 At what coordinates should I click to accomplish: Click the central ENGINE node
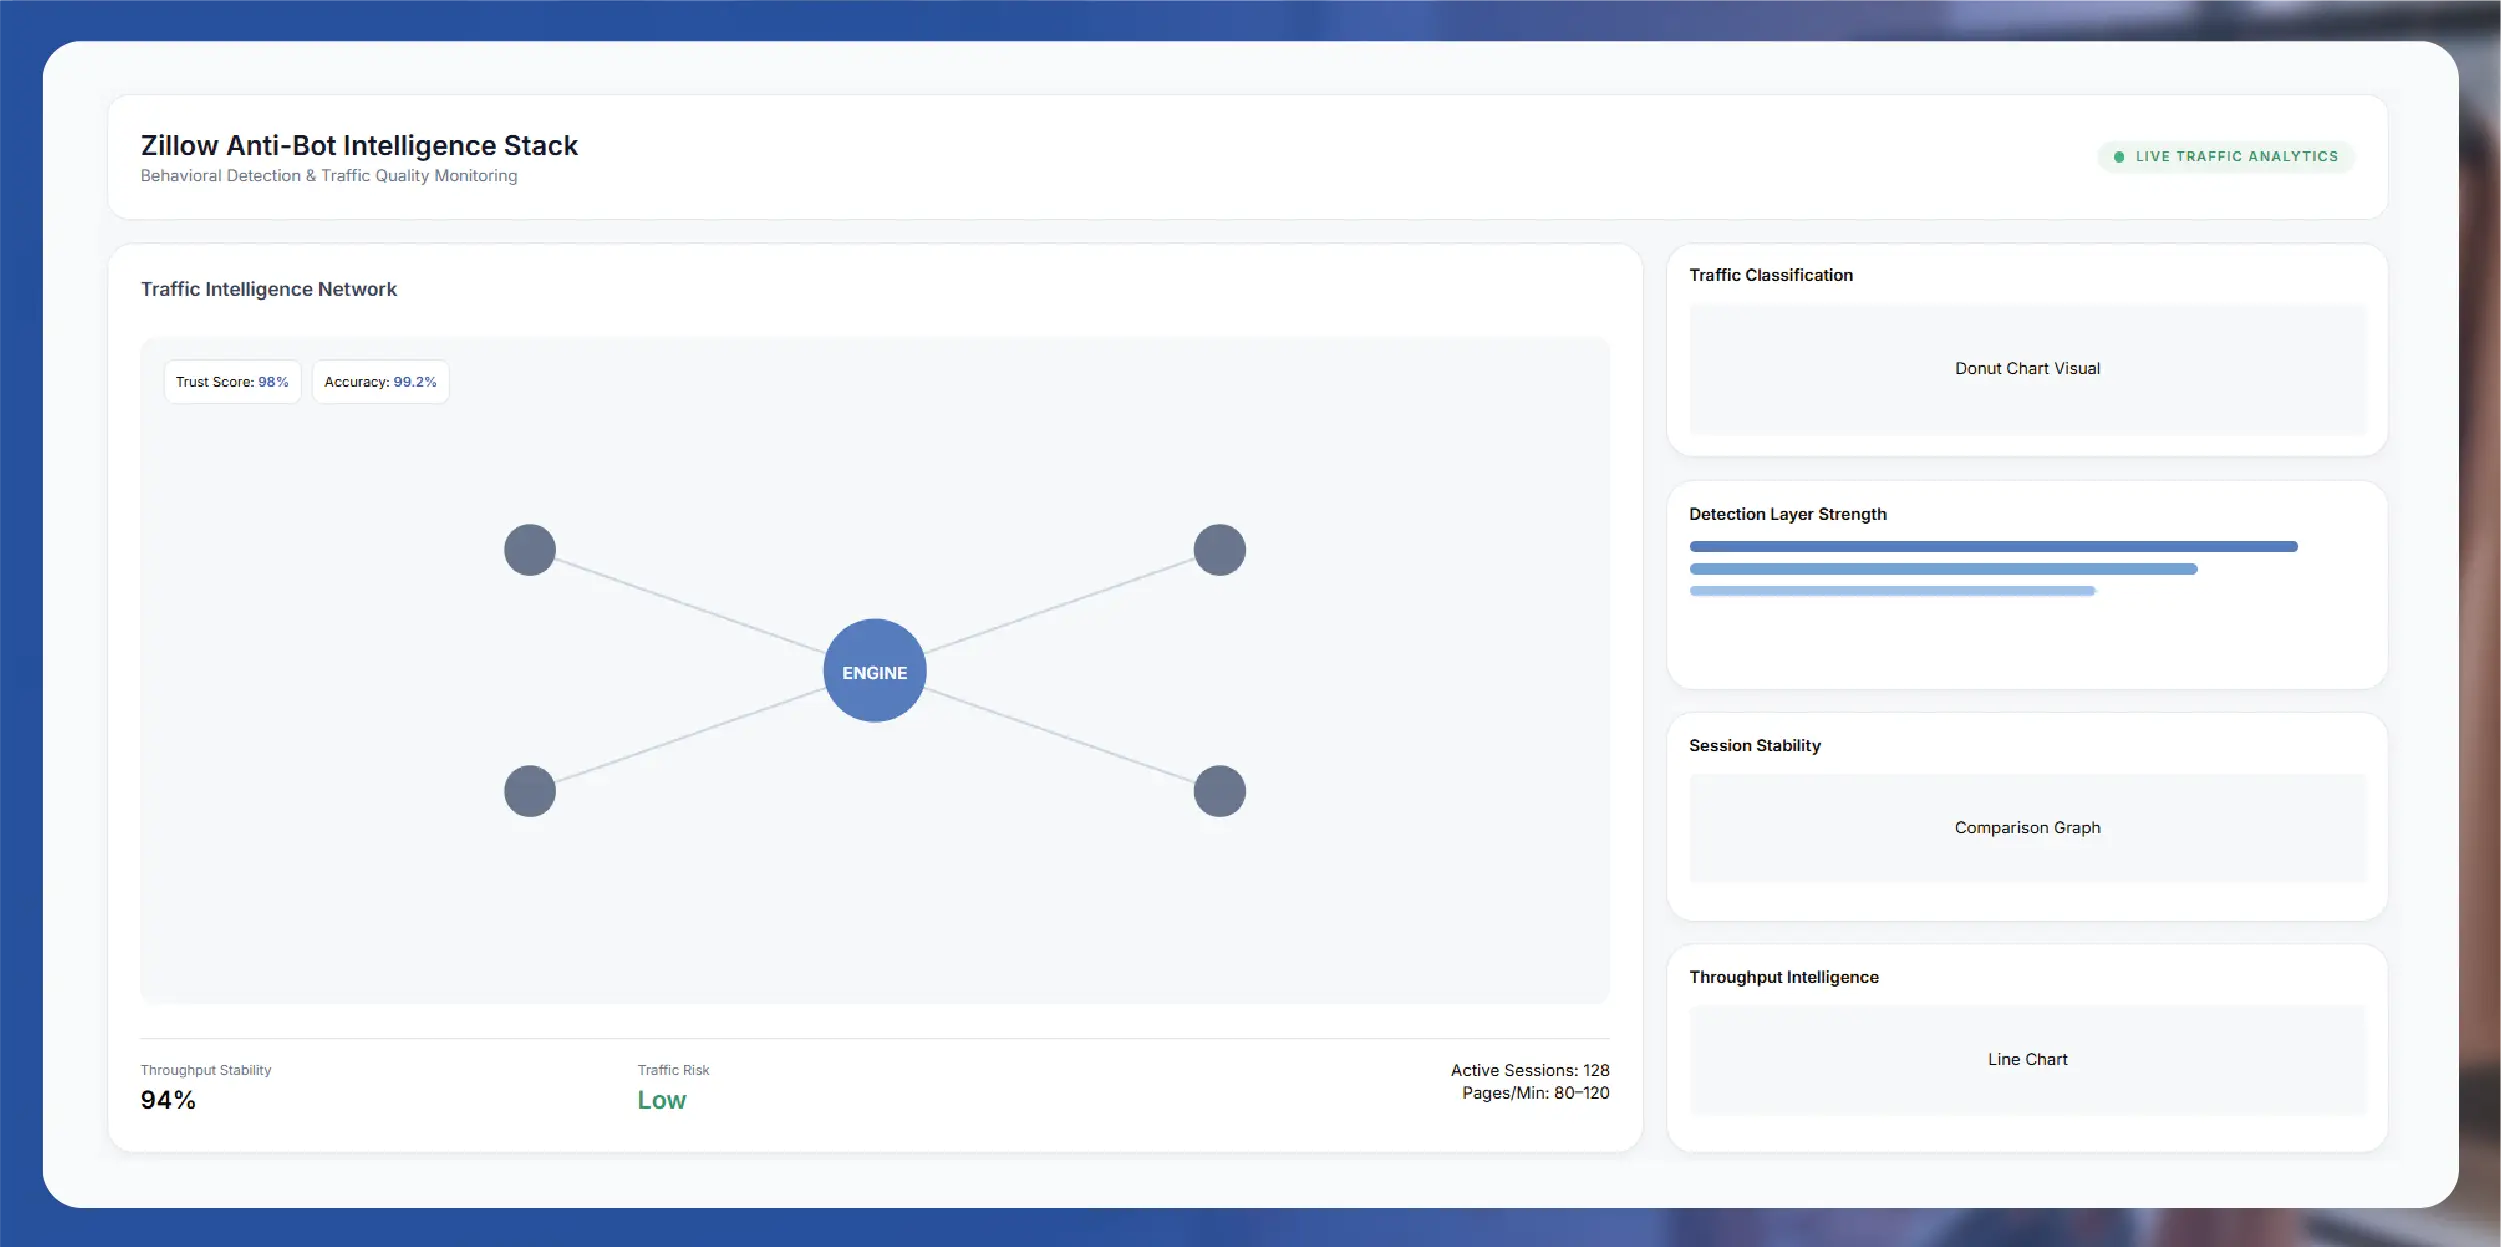(875, 671)
